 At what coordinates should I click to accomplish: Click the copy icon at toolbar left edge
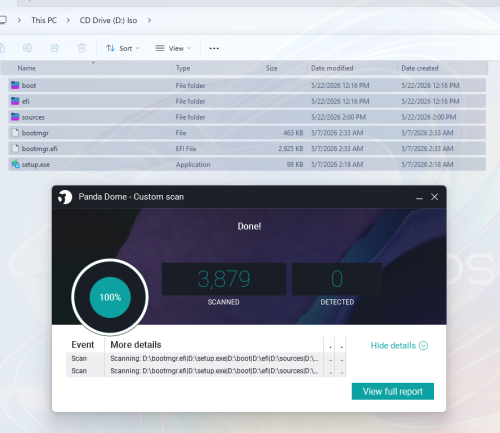coord(2,48)
